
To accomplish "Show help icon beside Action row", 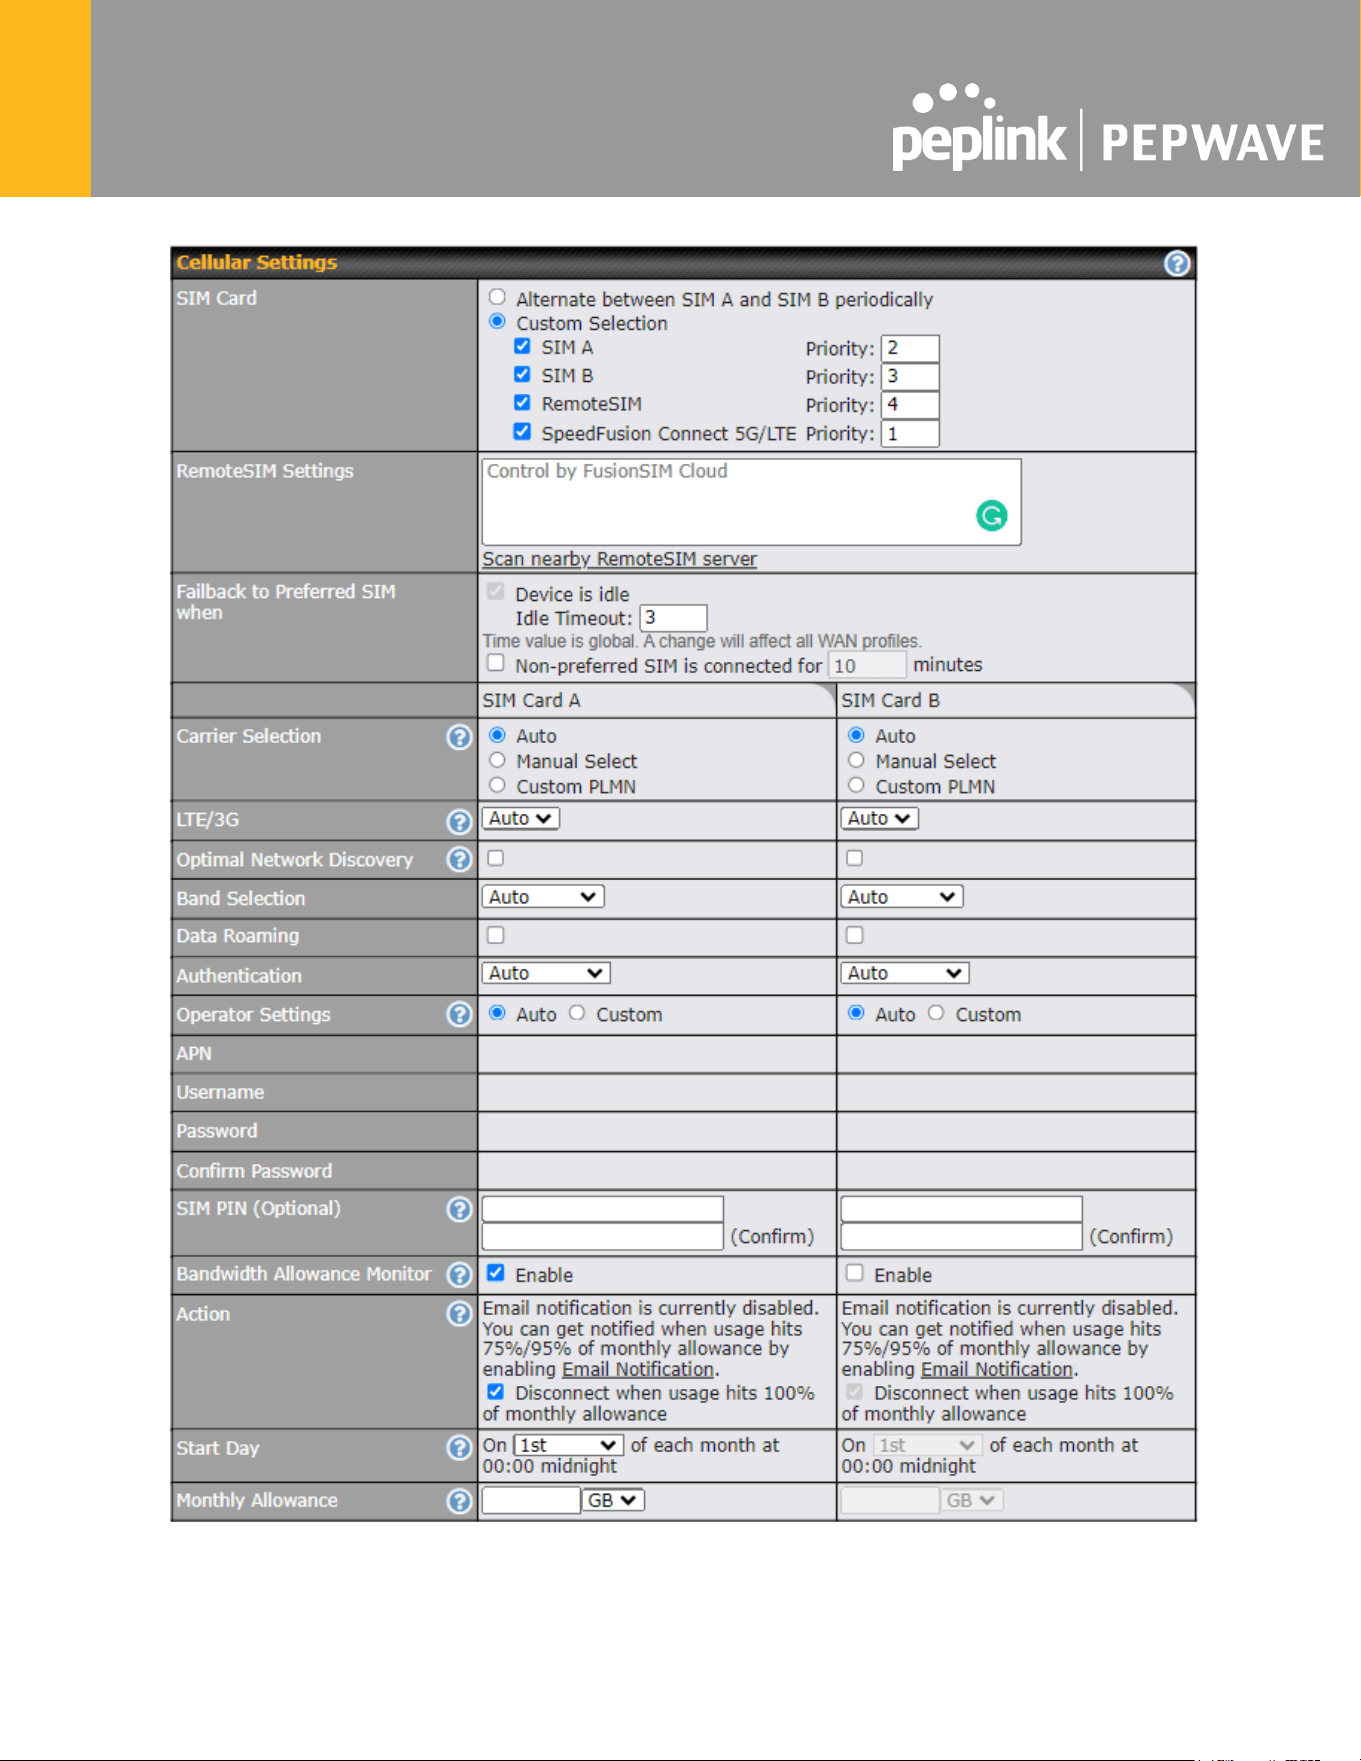I will coord(459,1313).
